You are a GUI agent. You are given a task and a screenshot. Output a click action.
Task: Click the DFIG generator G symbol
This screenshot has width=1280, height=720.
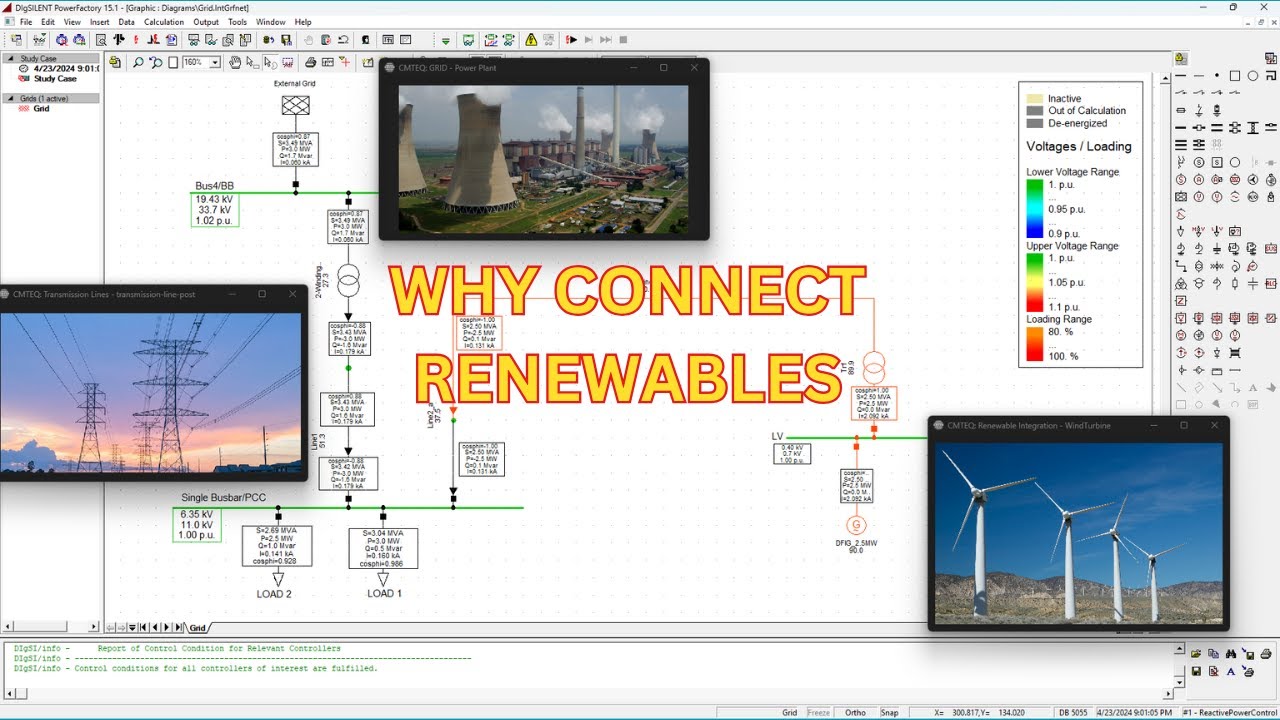(x=856, y=526)
